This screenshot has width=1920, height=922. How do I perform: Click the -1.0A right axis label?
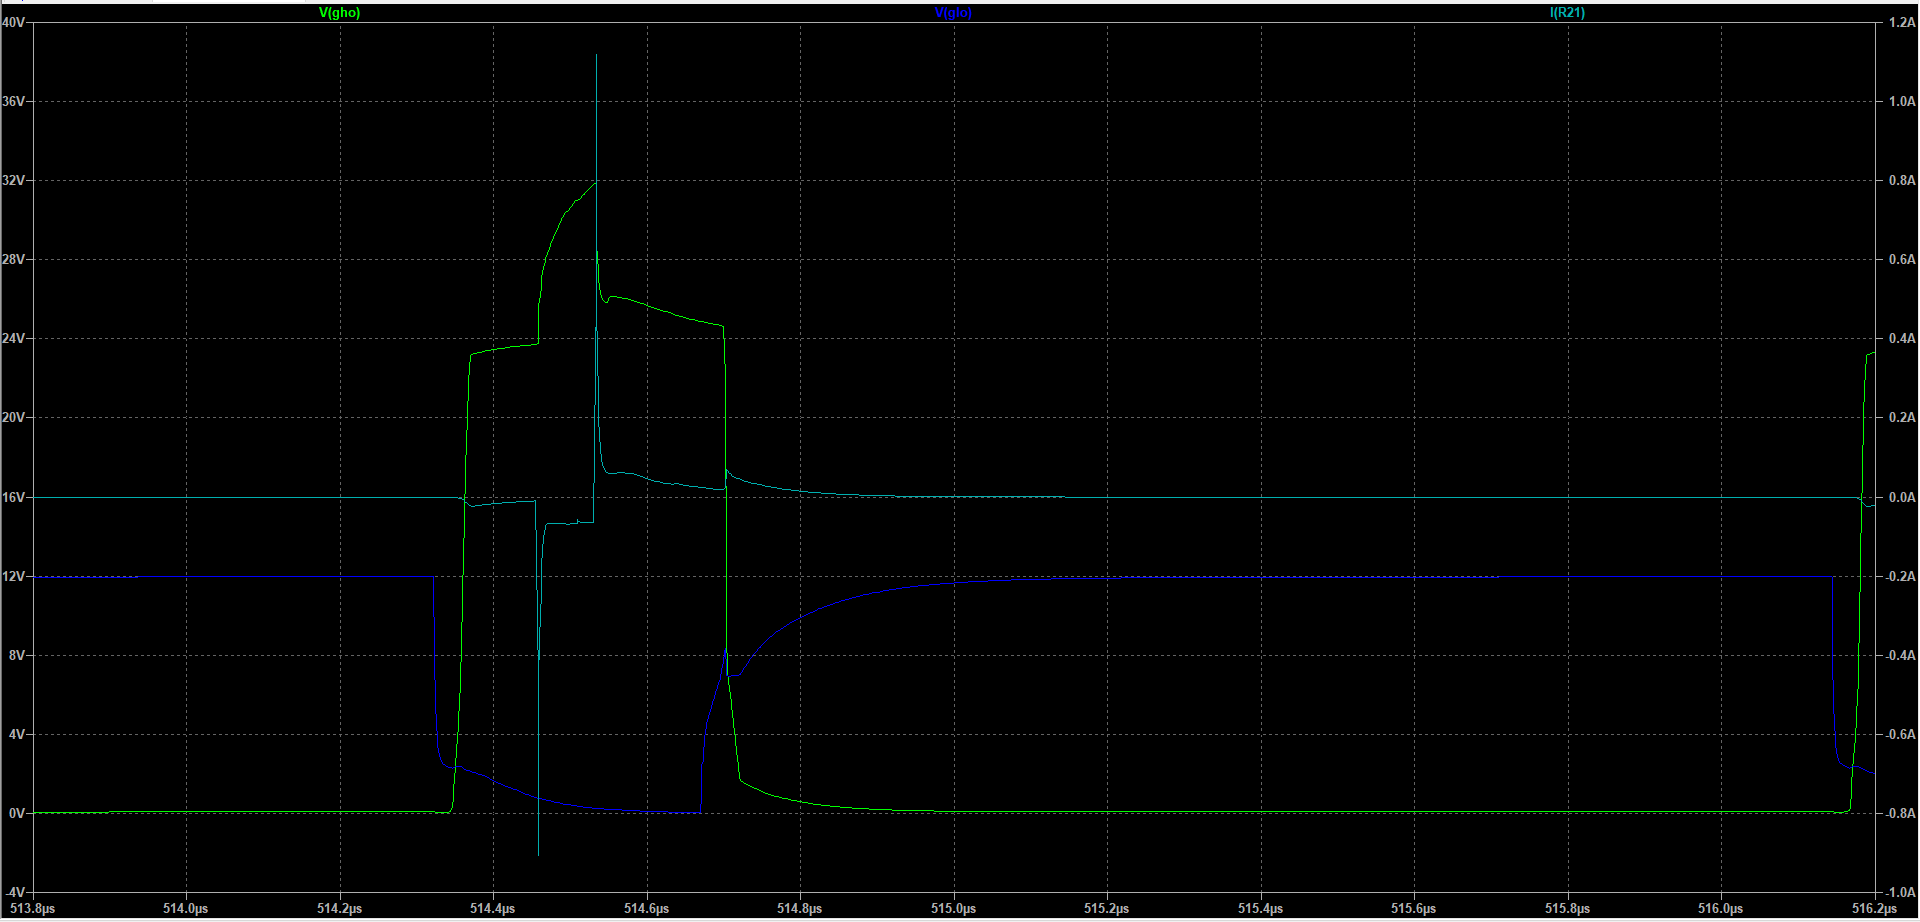[x=1900, y=892]
